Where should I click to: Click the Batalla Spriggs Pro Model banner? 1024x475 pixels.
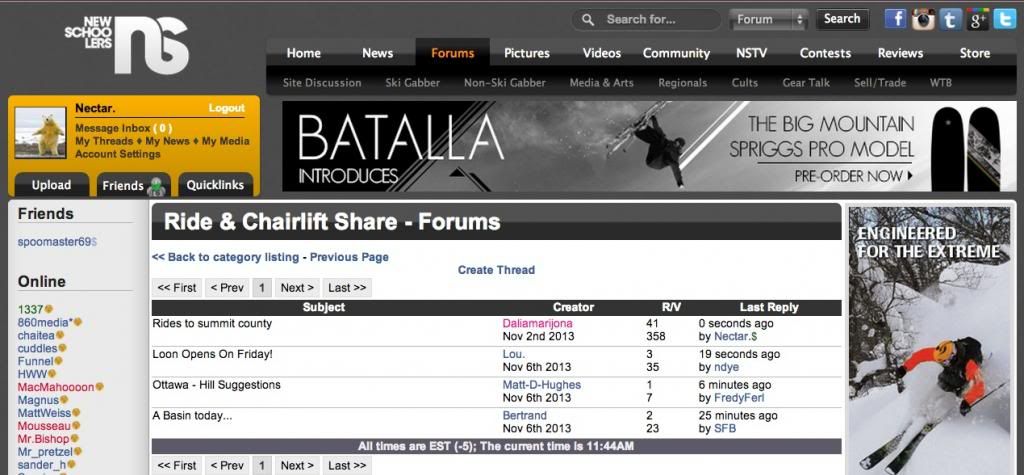tap(648, 146)
